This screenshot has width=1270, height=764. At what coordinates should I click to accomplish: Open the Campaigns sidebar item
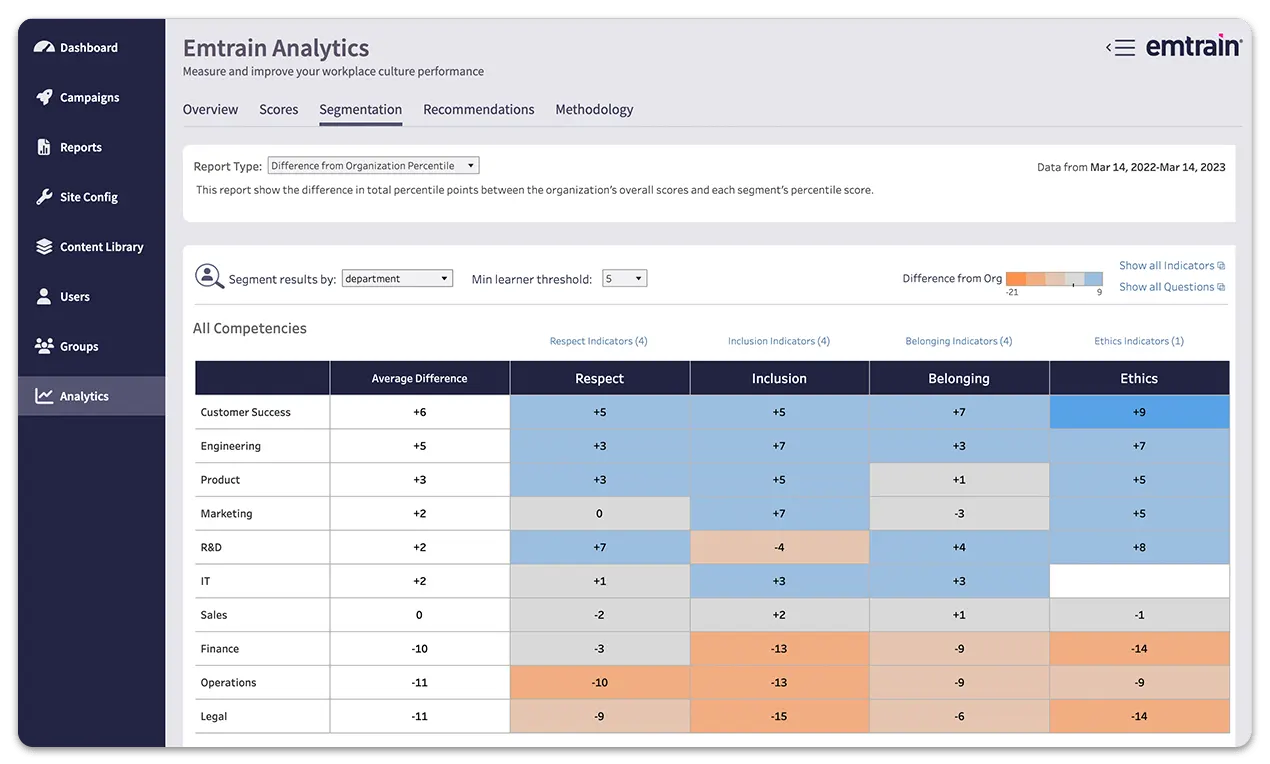click(91, 97)
